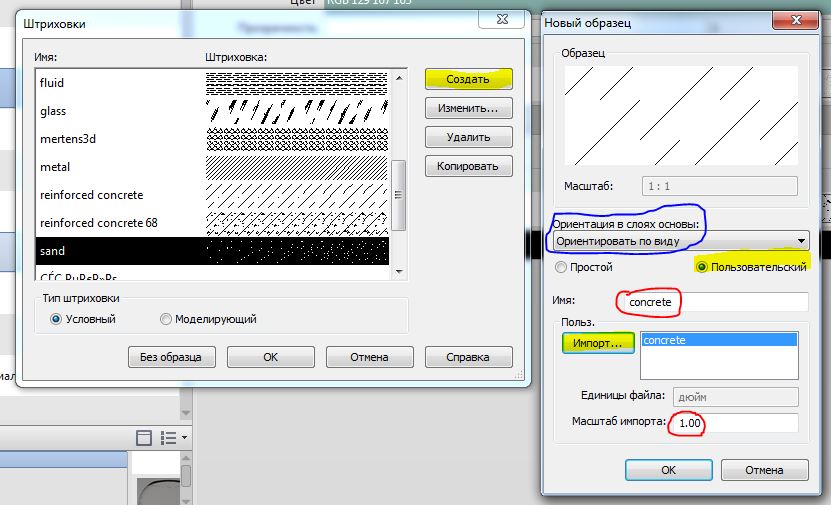Select the fluid hatch pattern row
Viewport: 831px width, 505px height.
pyautogui.click(x=212, y=83)
